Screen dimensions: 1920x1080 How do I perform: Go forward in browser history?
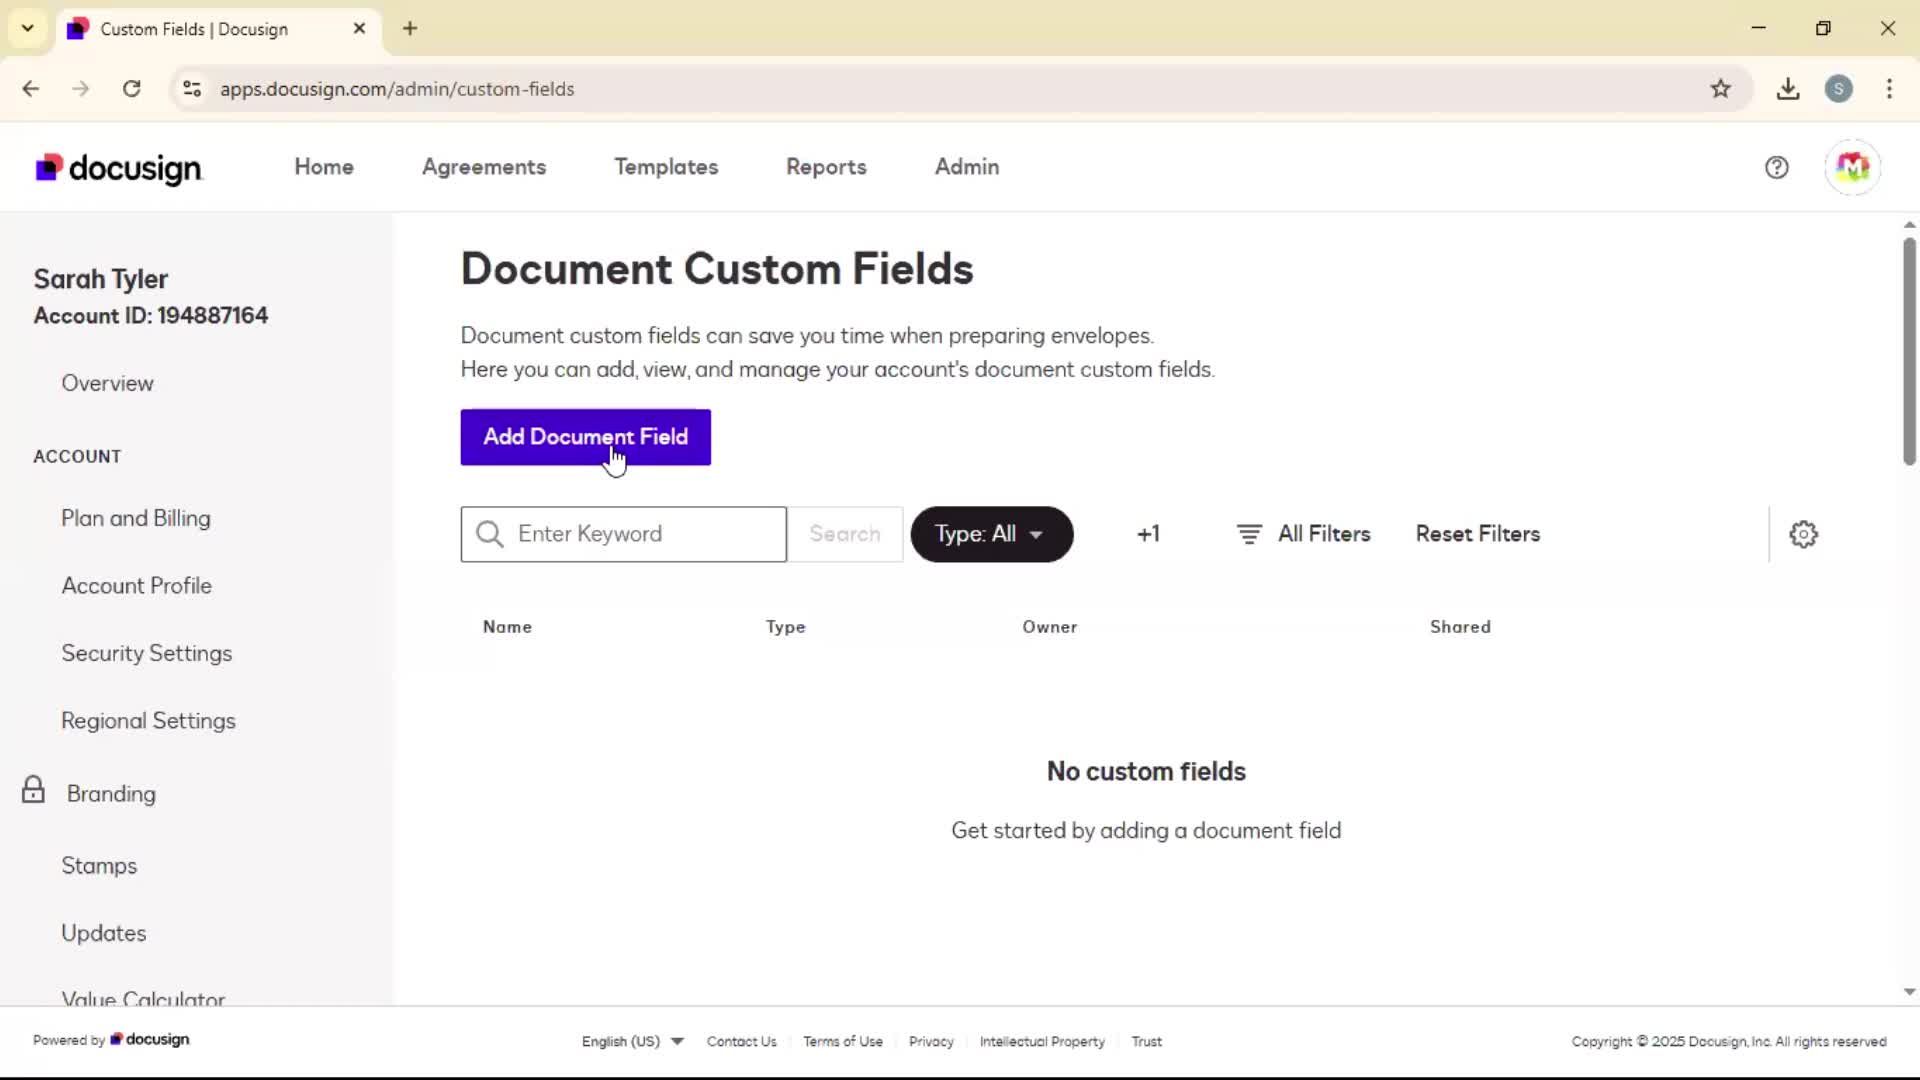click(x=81, y=89)
